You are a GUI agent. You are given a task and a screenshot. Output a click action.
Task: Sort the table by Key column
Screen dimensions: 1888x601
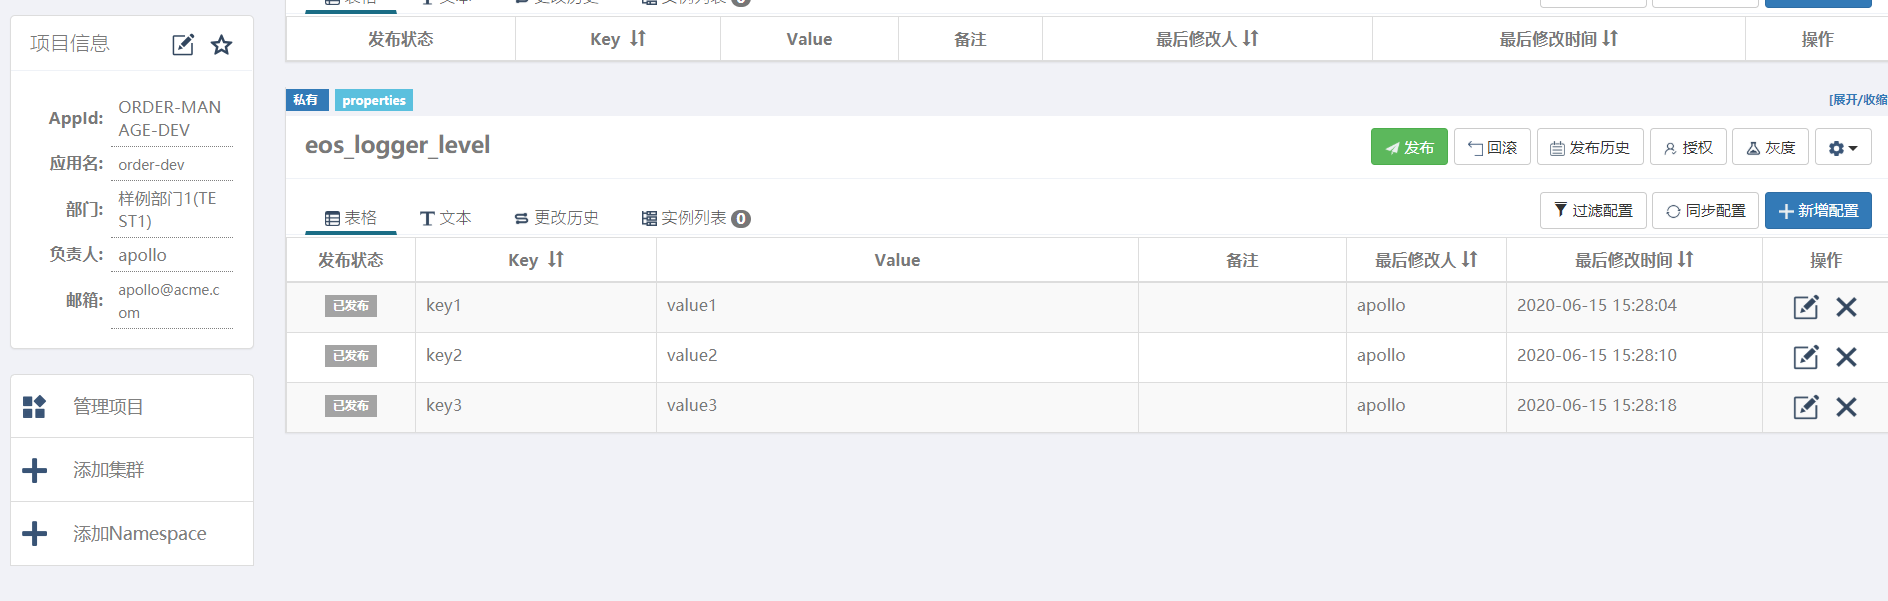tap(556, 260)
